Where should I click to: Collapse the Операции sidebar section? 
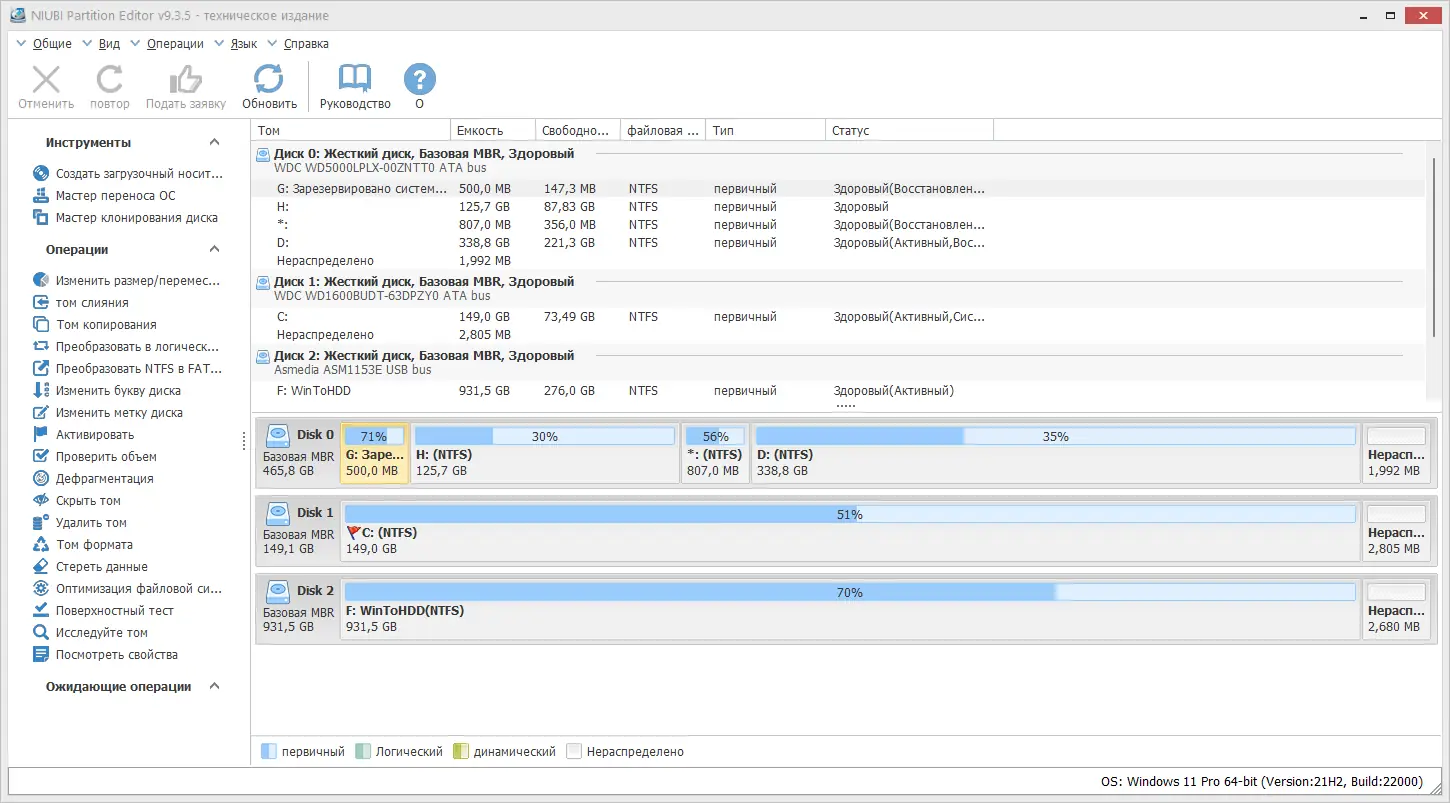(214, 250)
